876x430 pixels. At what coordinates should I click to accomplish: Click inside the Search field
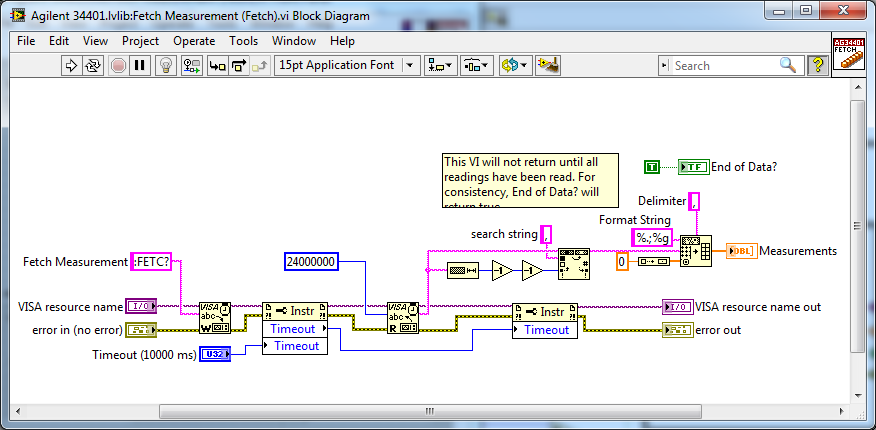pos(726,65)
